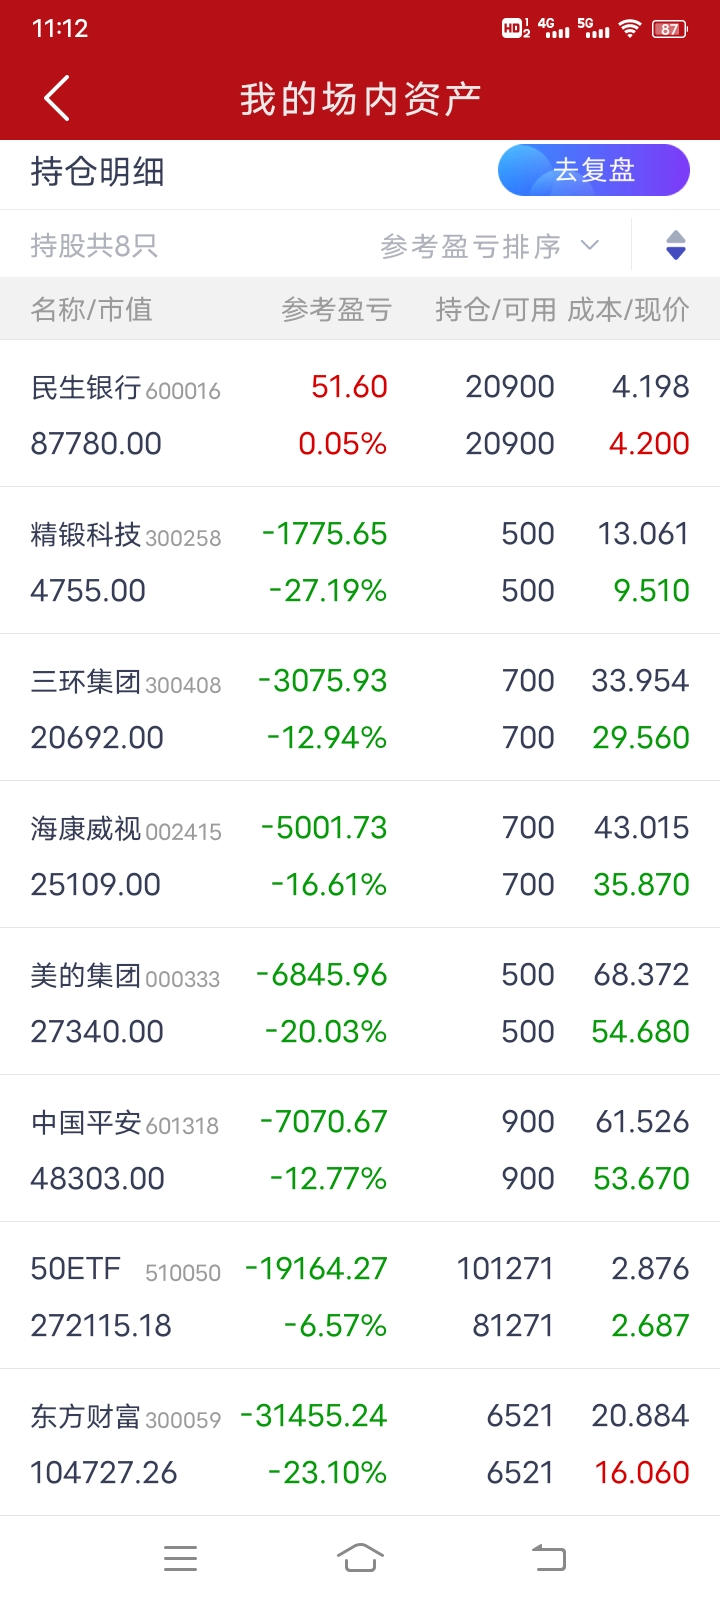Viewport: 720px width, 1600px height.
Task: Tap the 成本/现价 column header
Action: pyautogui.click(x=628, y=310)
